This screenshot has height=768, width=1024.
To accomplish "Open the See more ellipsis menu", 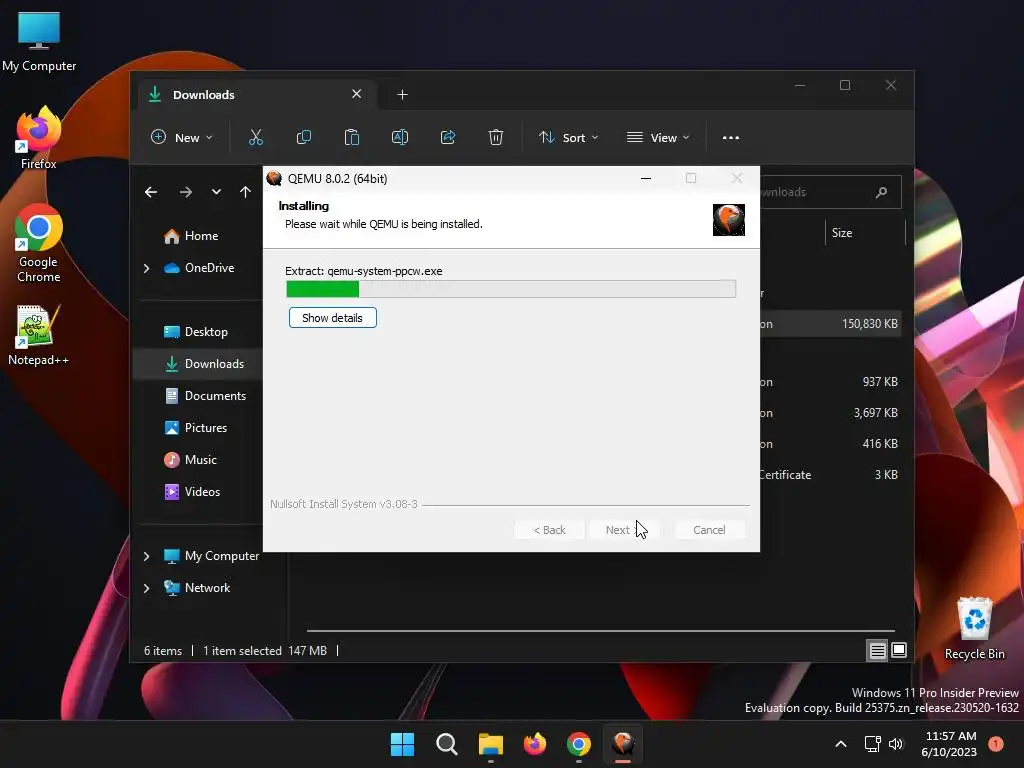I will pos(731,138).
